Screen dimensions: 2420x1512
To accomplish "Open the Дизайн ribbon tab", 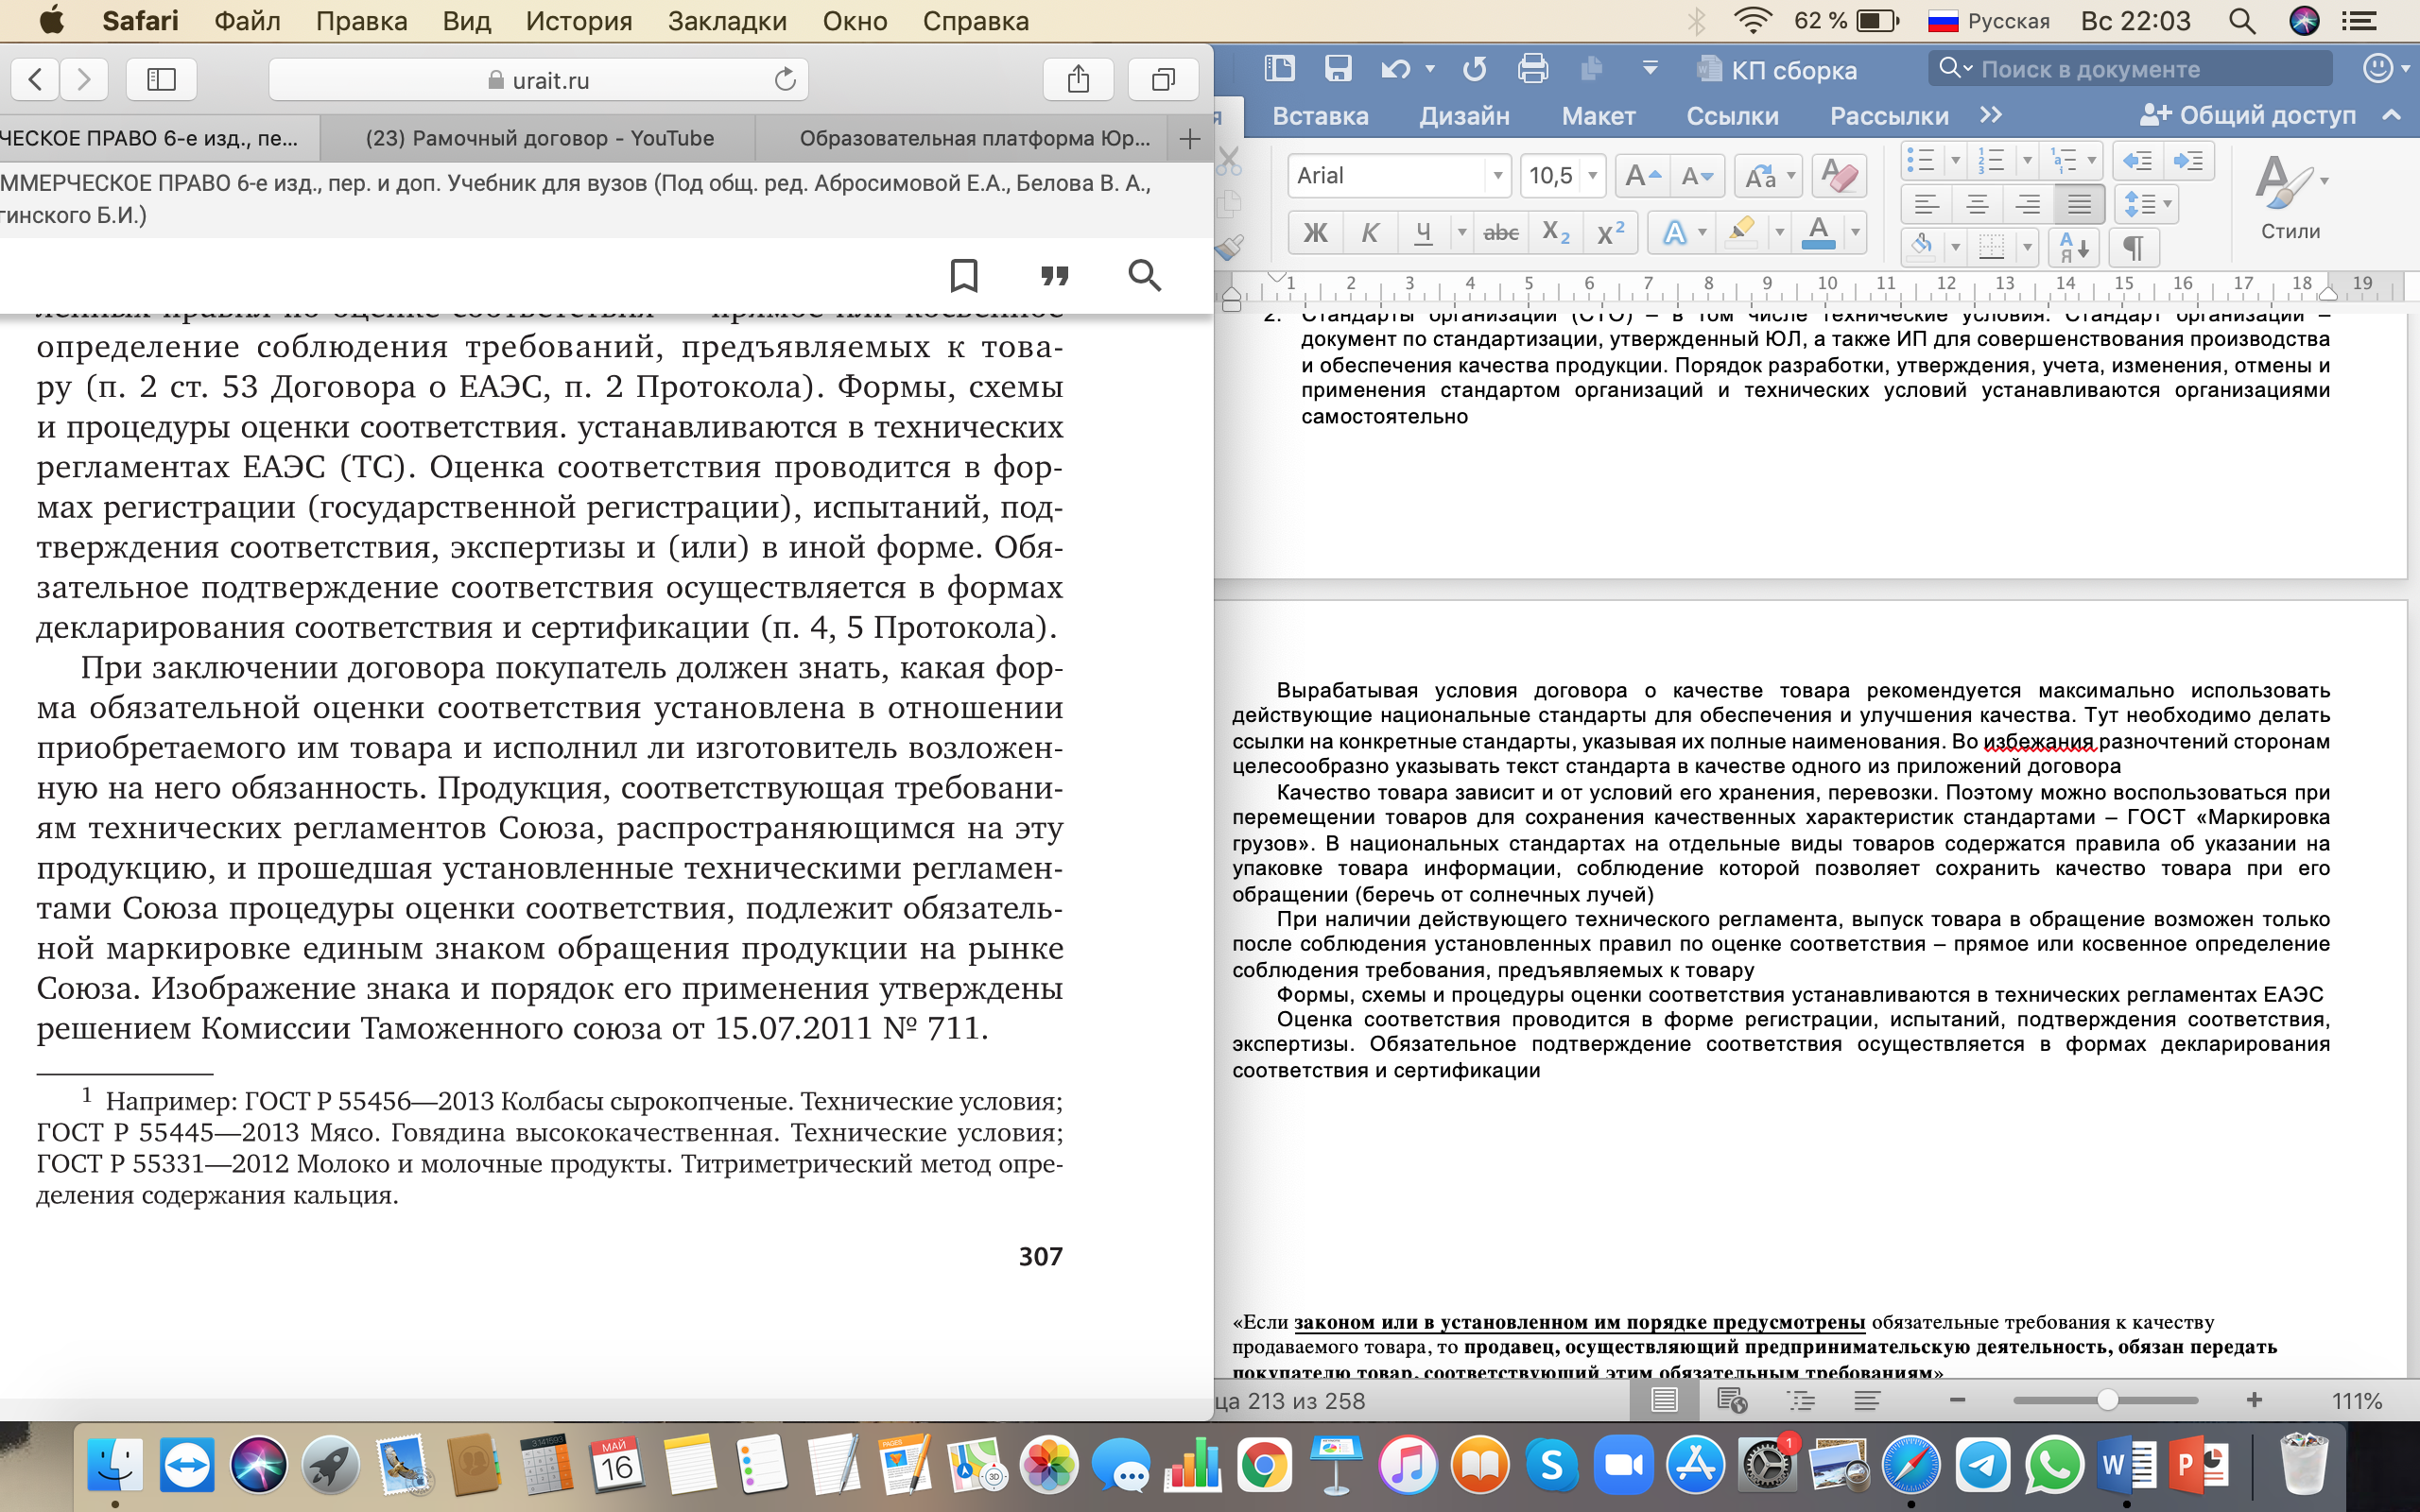I will coord(1464,116).
